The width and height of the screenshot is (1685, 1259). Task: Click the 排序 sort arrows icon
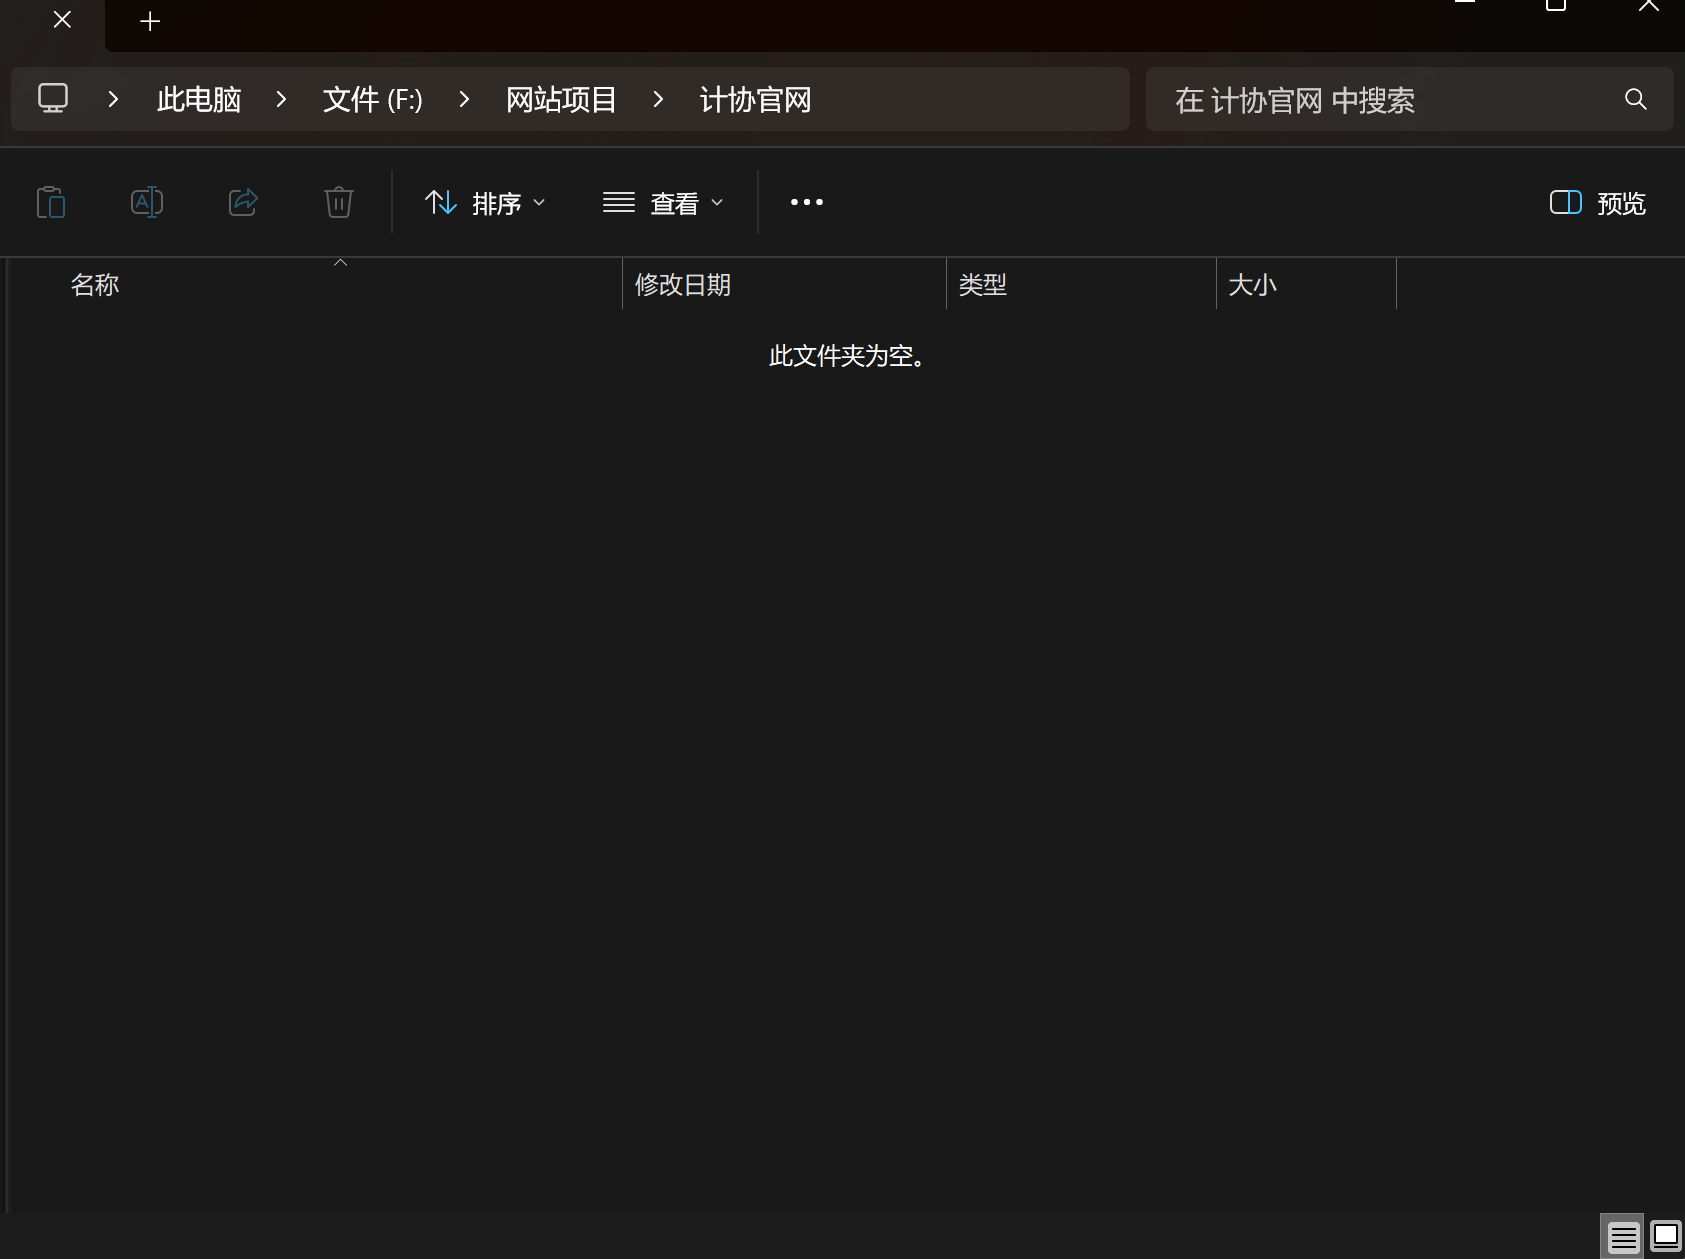(x=440, y=202)
